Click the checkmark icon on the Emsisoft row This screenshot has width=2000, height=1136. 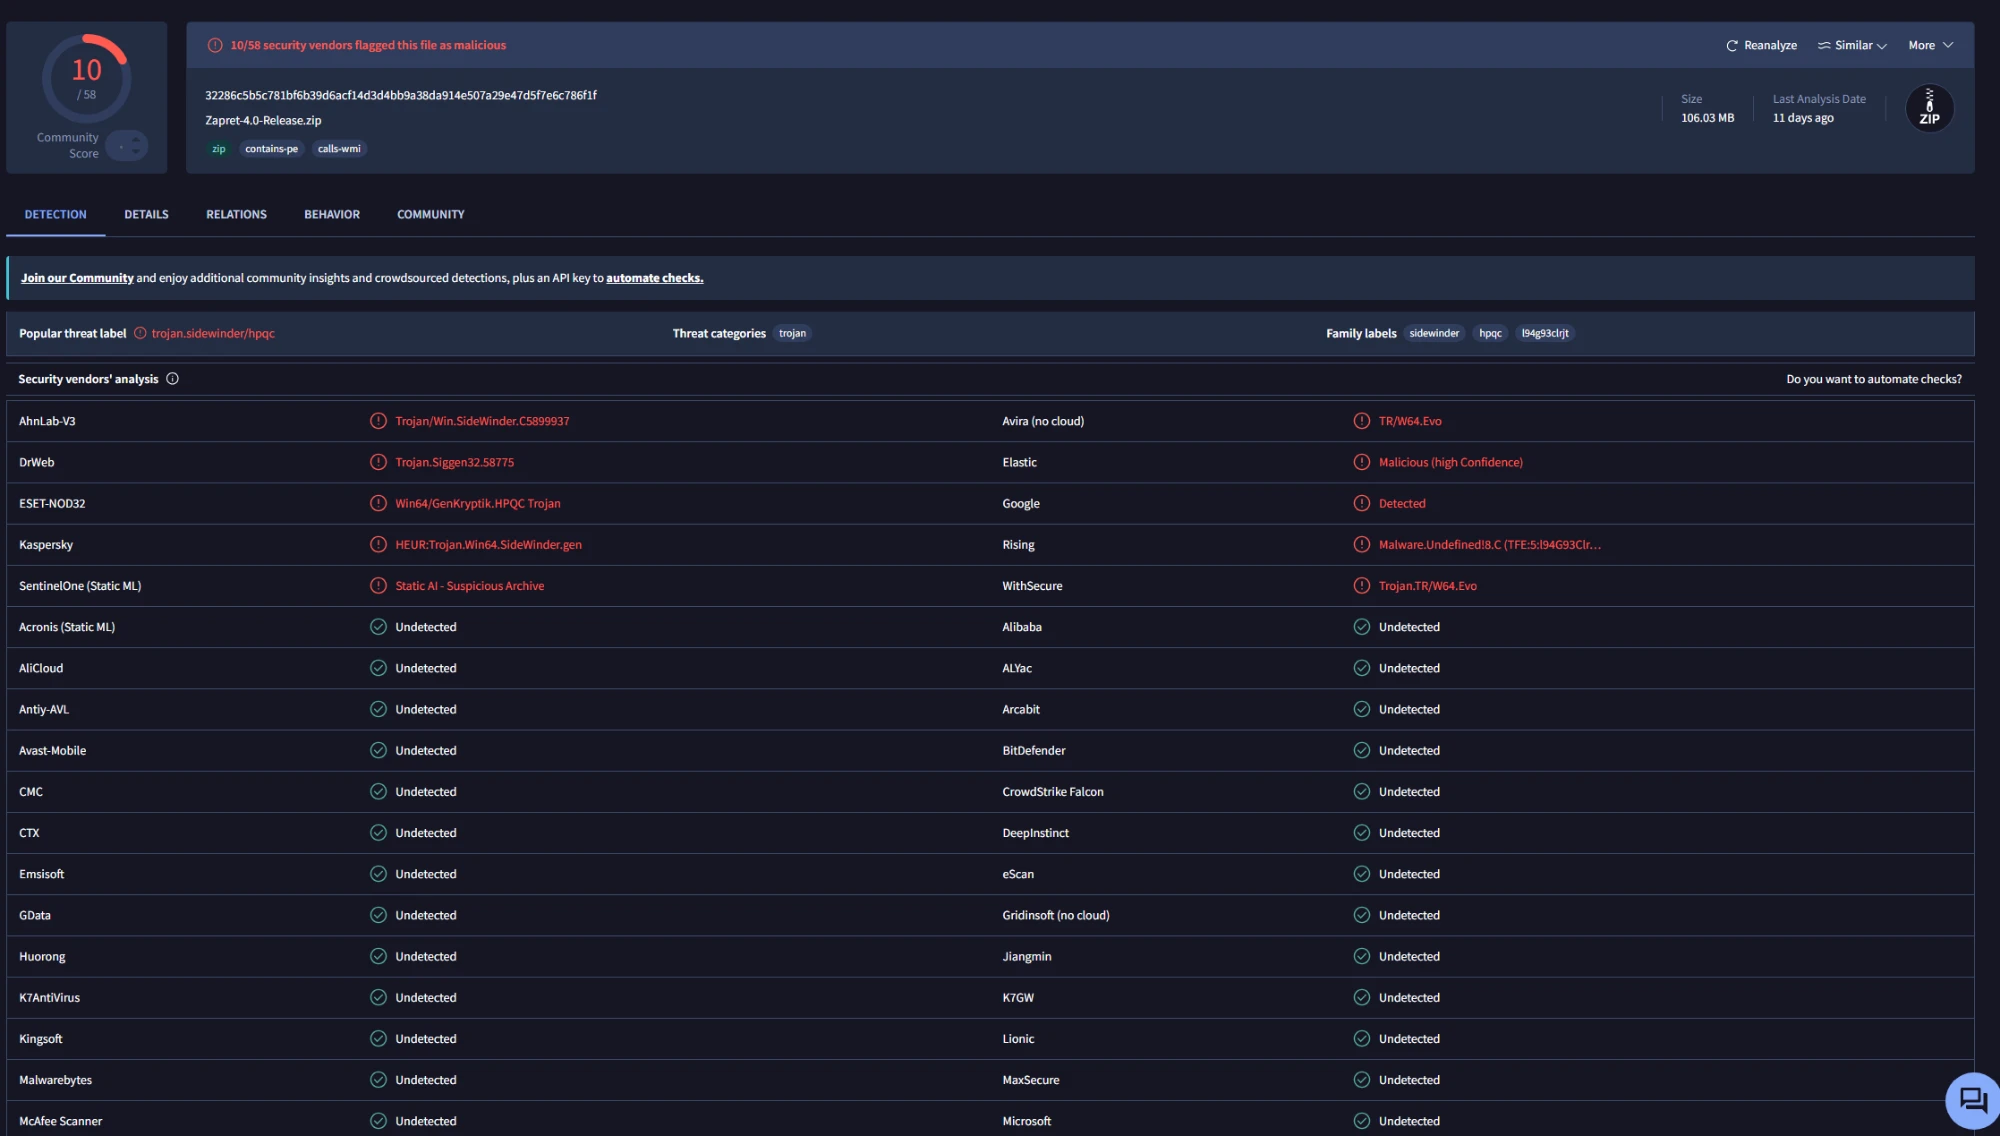point(378,874)
